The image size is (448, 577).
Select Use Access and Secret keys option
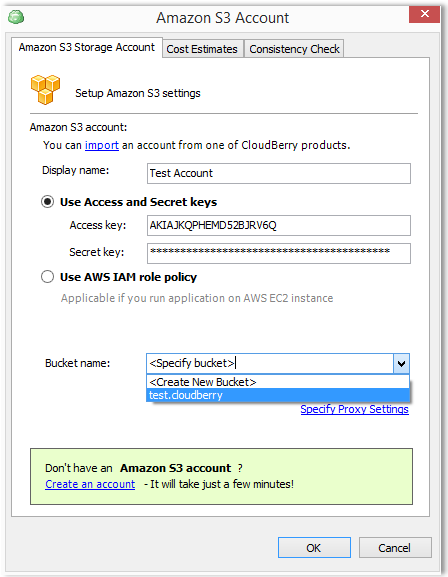(47, 202)
